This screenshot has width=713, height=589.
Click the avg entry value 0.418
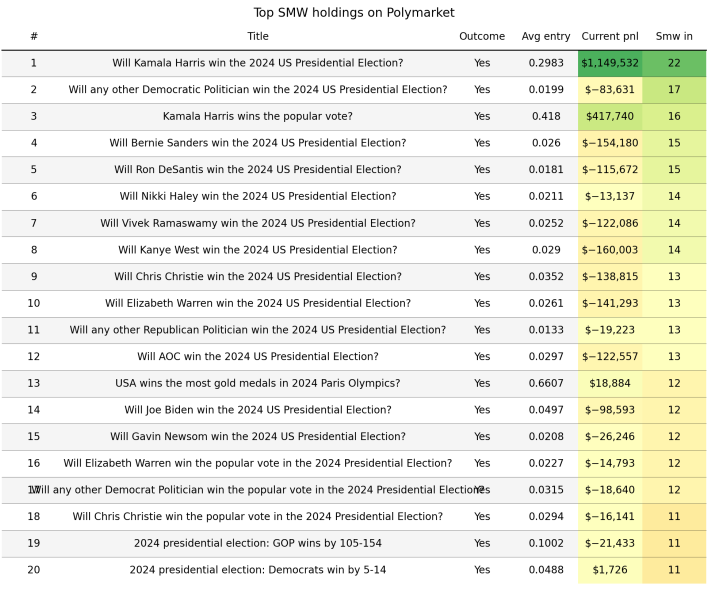(x=546, y=116)
